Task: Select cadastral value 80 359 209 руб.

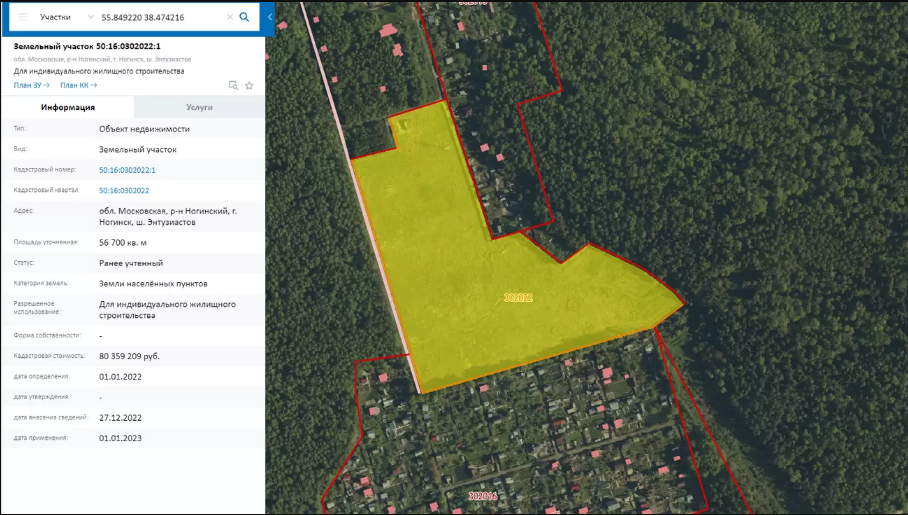Action: [129, 356]
